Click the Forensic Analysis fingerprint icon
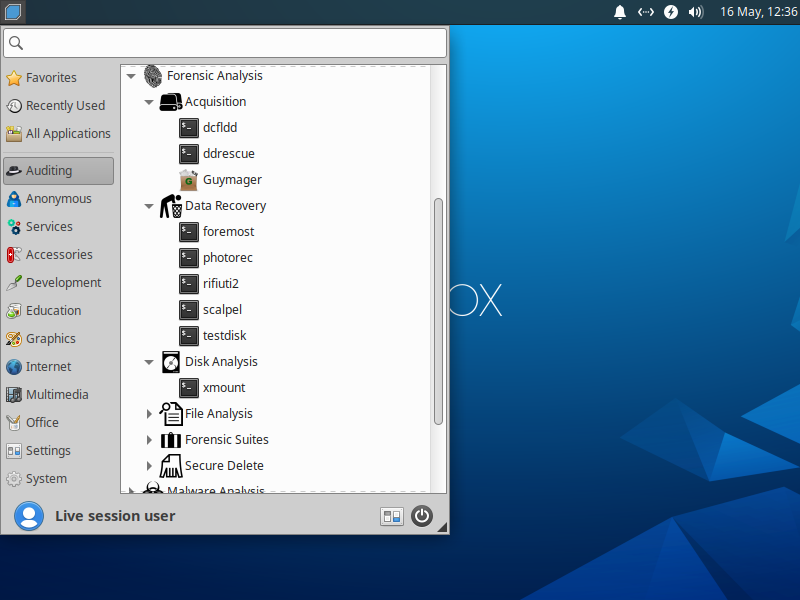Screen dimensions: 800x600 point(153,76)
